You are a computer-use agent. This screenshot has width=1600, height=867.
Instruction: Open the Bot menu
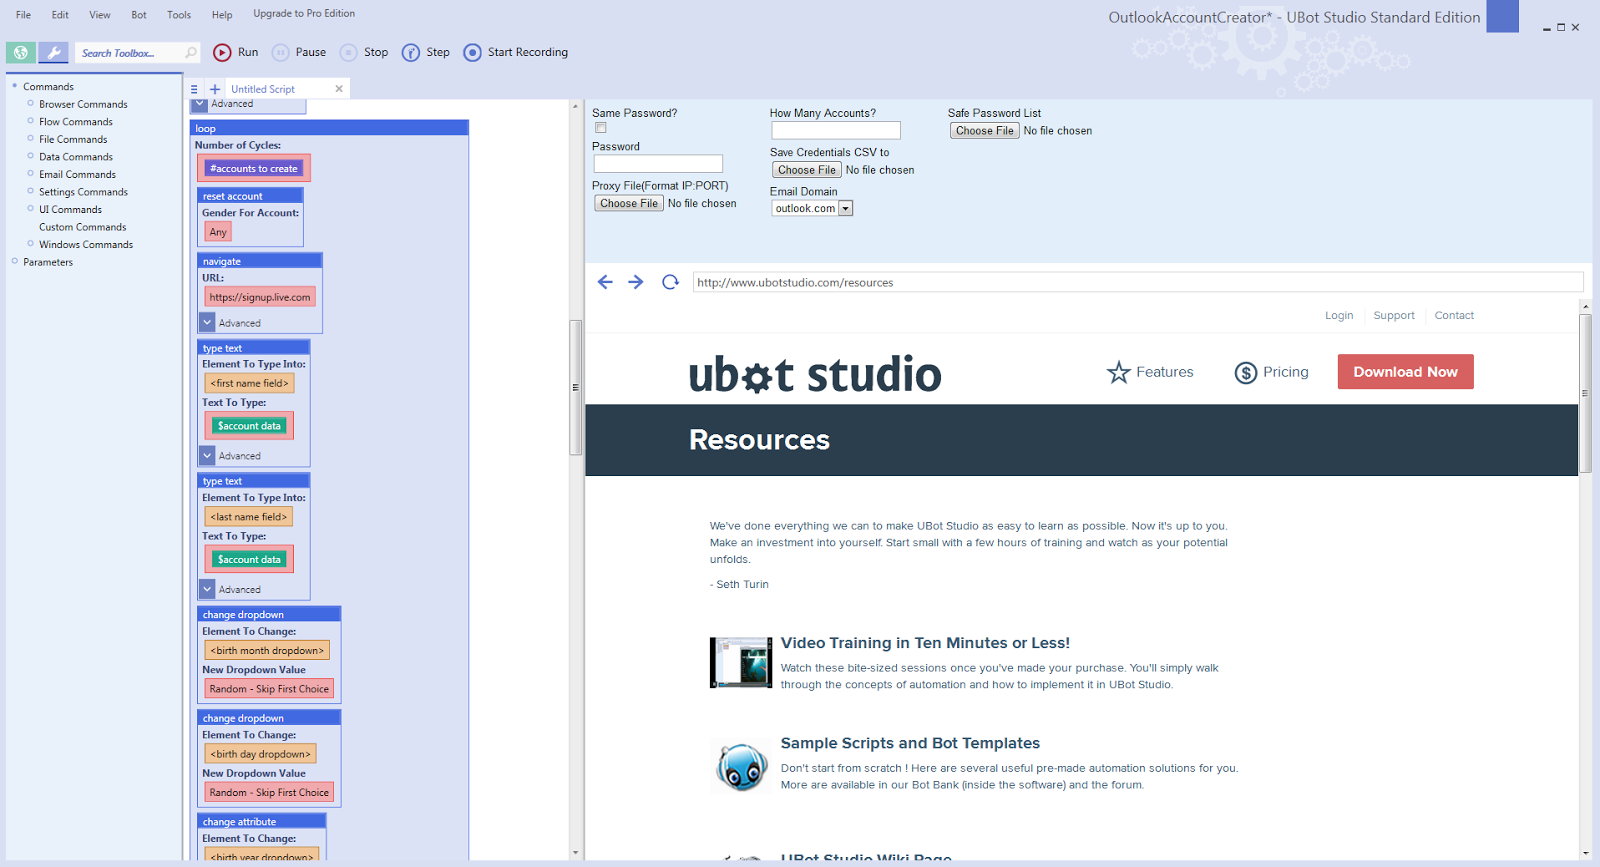pyautogui.click(x=139, y=15)
